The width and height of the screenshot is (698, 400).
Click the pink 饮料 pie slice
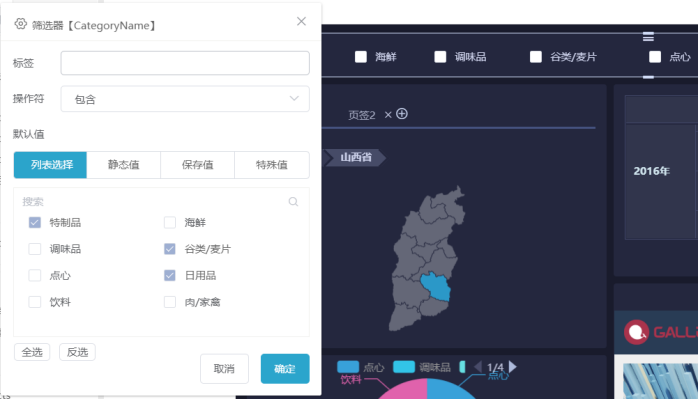tap(407, 391)
